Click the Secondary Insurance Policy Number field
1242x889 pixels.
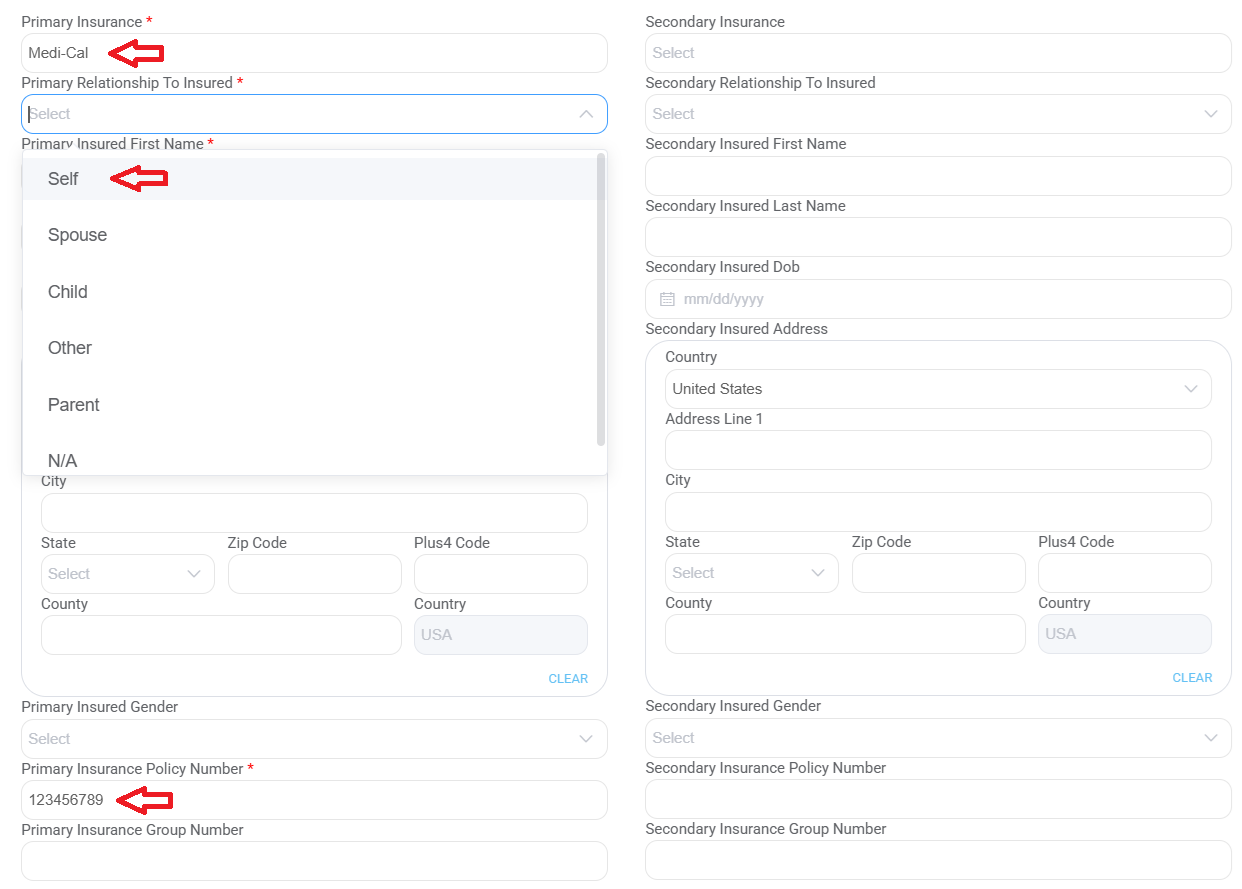[938, 799]
